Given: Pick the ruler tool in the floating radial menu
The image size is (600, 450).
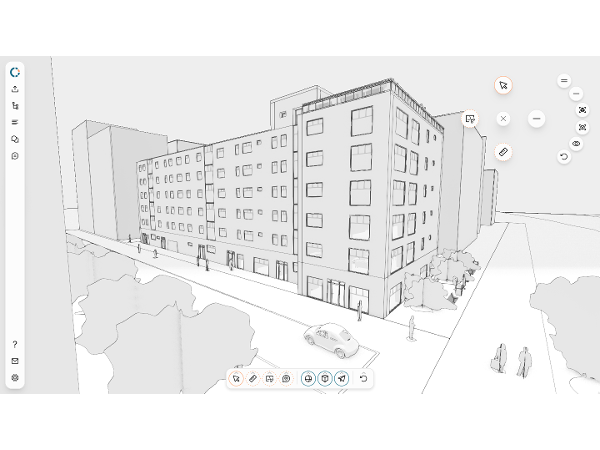Looking at the screenshot, I should (503, 152).
